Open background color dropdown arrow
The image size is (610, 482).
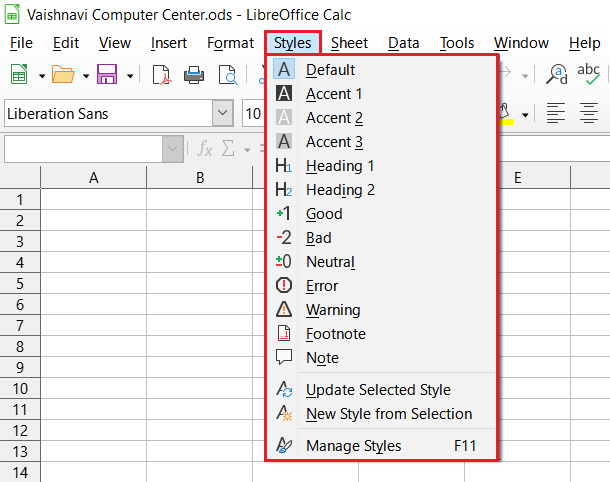click(x=525, y=115)
